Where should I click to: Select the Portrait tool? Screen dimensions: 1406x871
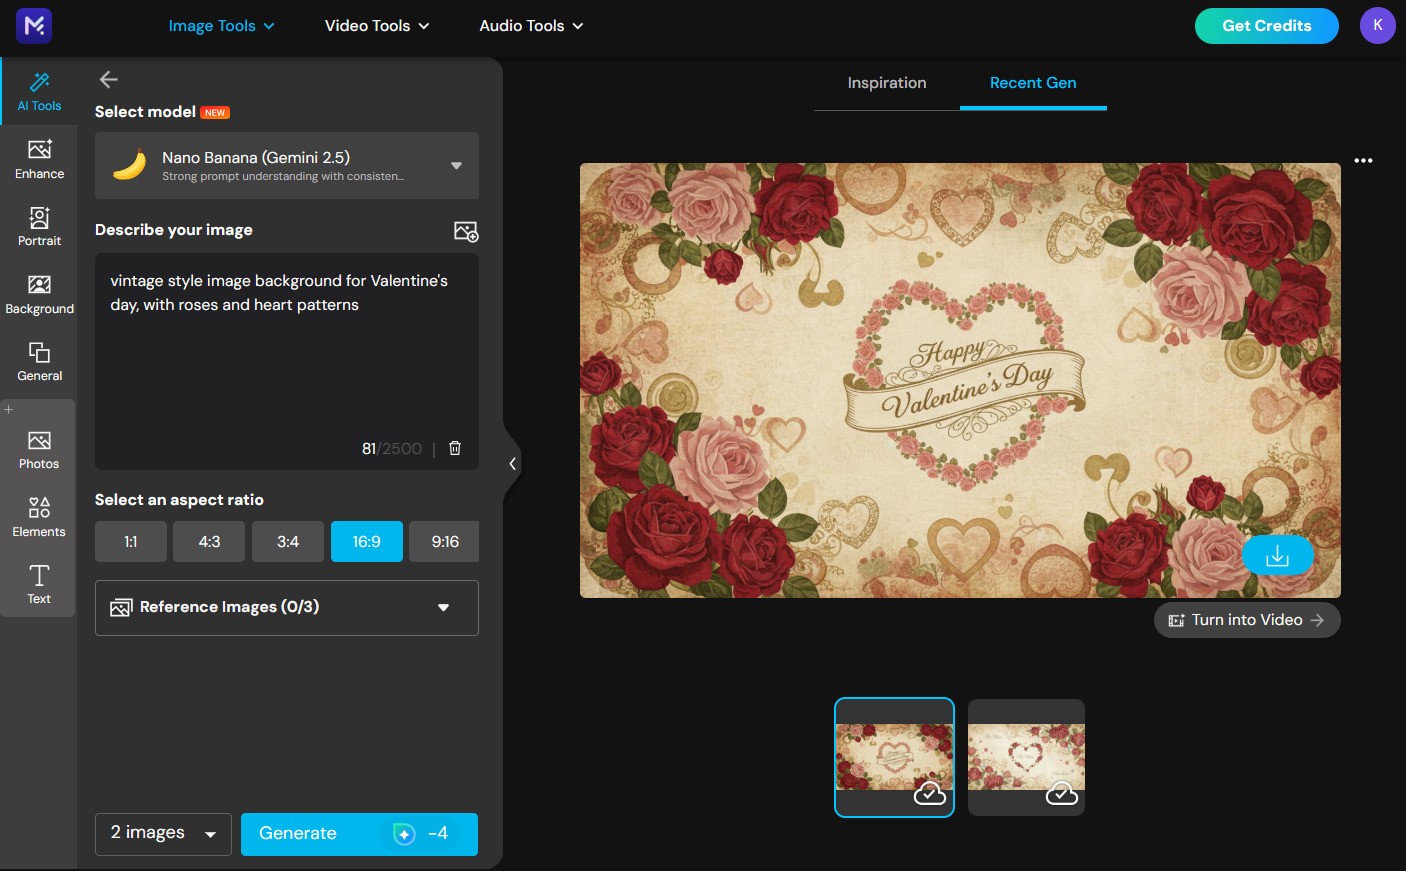click(x=39, y=226)
